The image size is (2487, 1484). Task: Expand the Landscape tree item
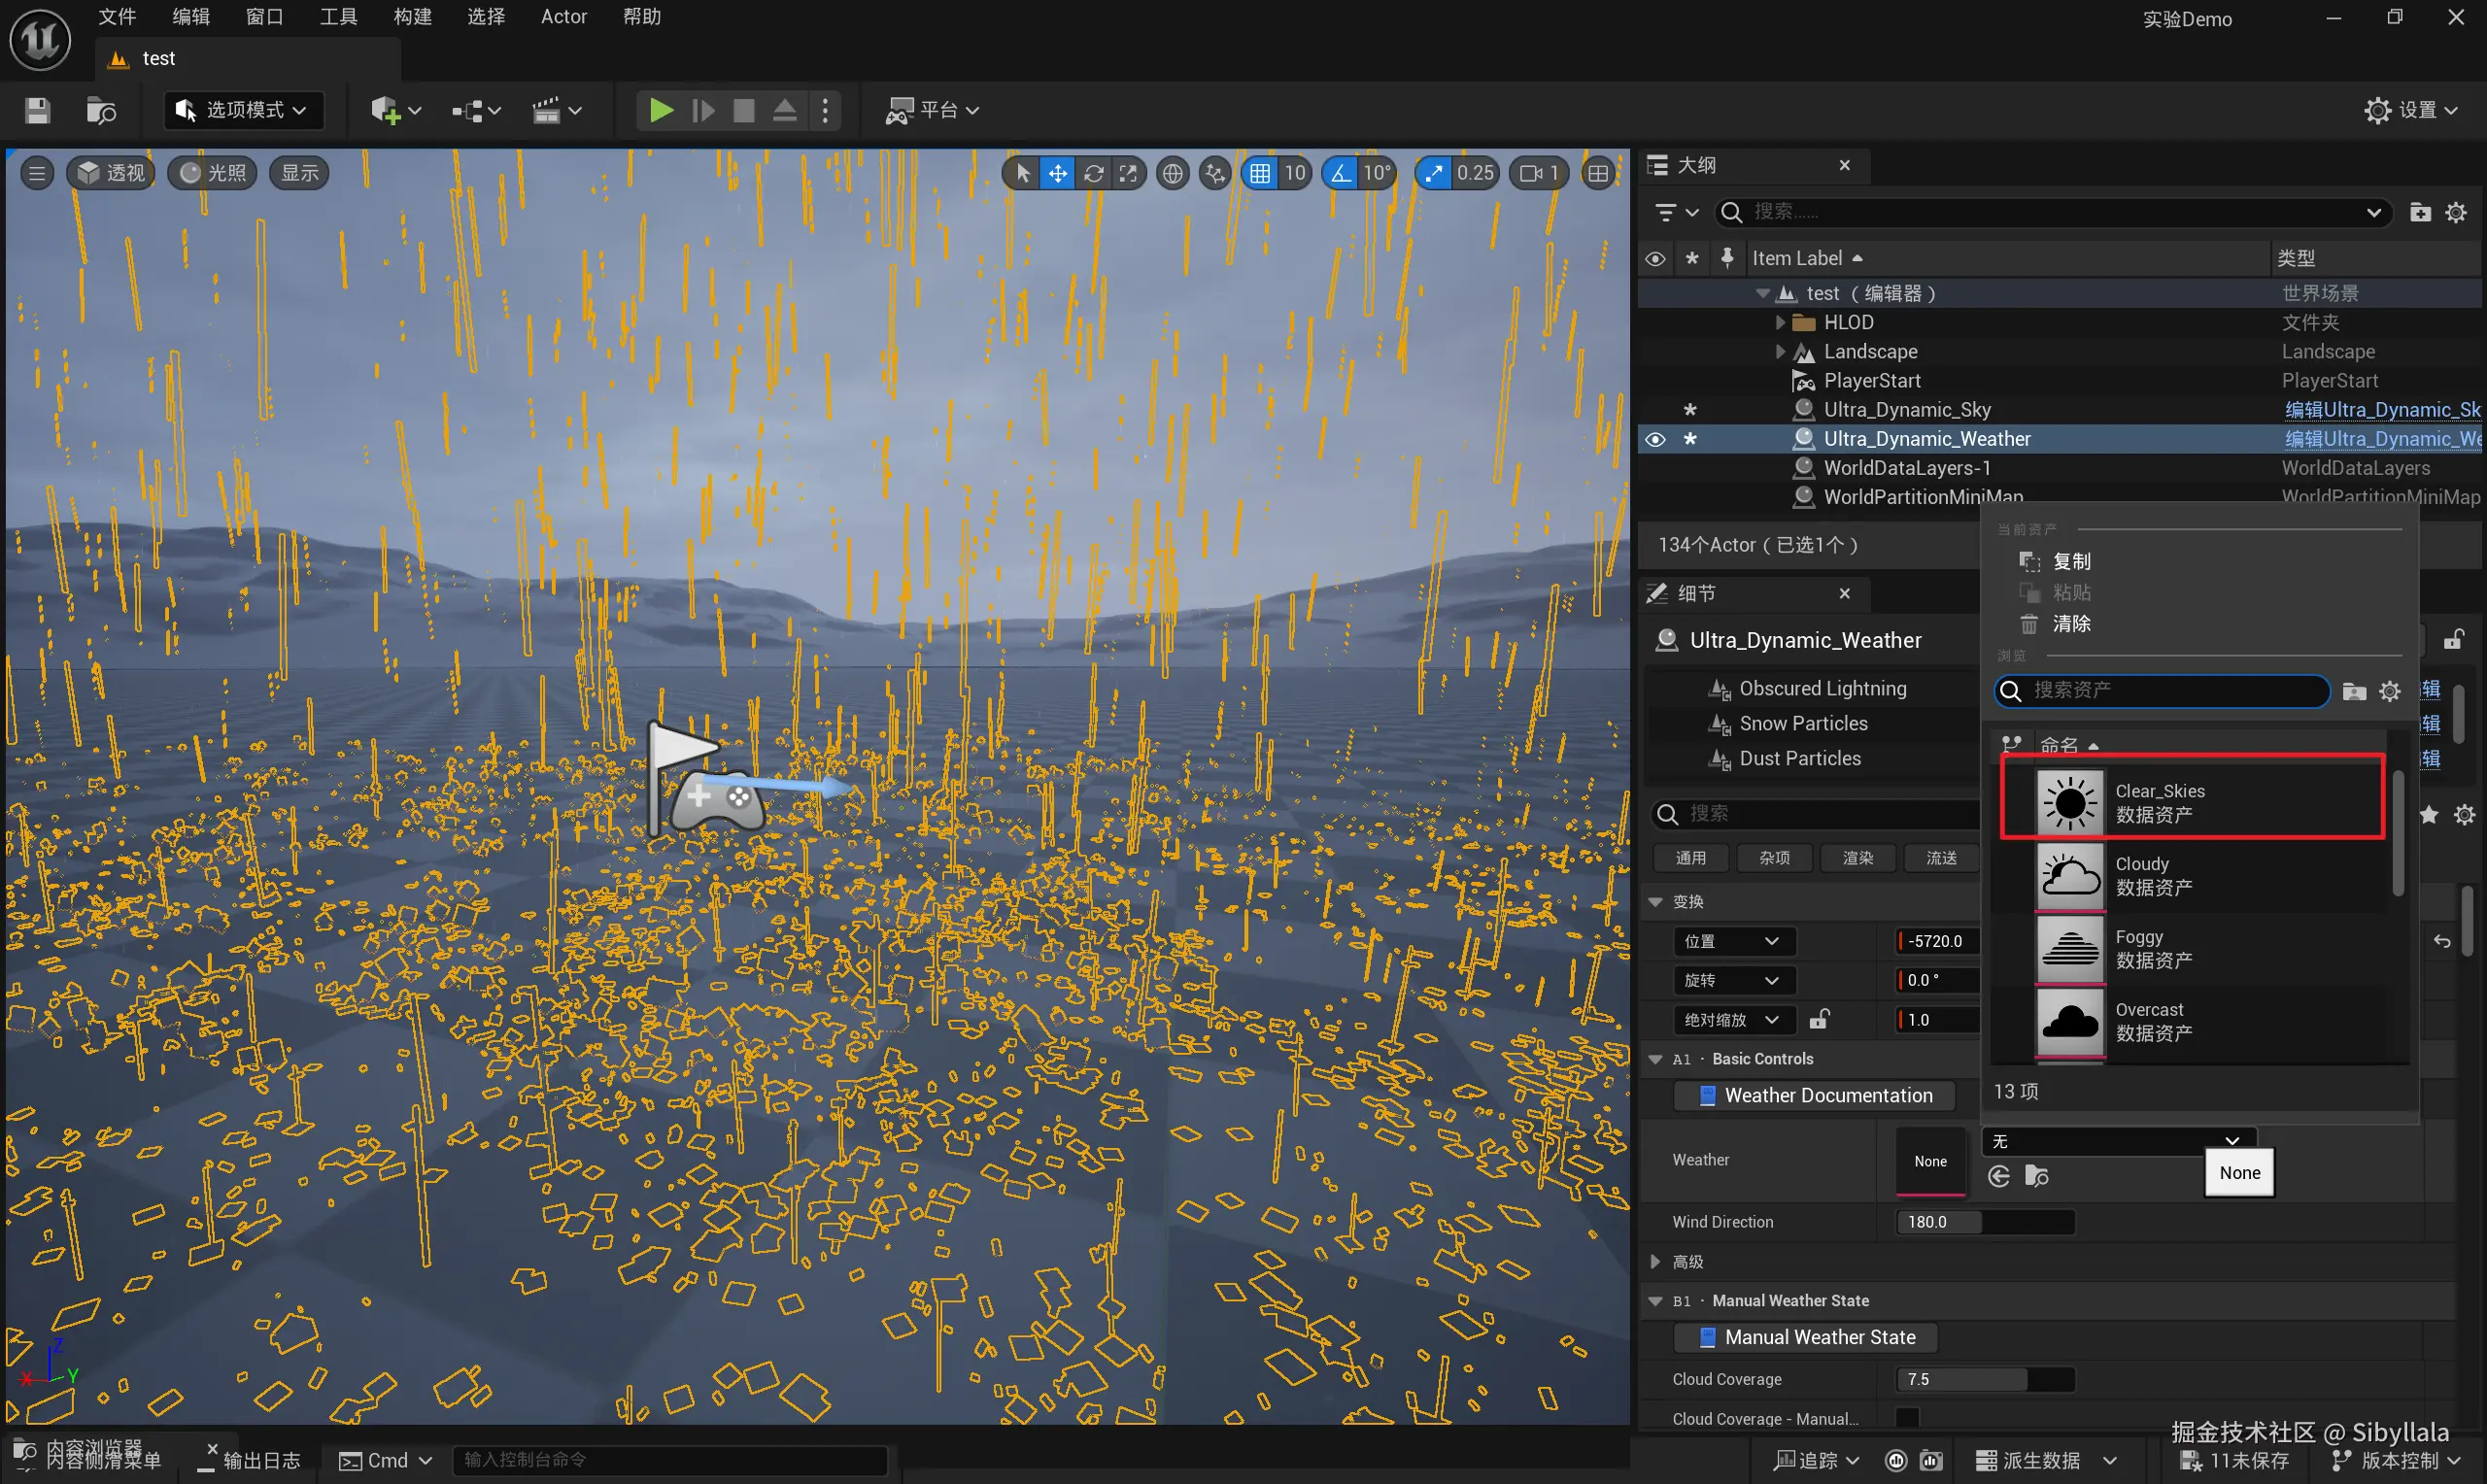point(1780,351)
